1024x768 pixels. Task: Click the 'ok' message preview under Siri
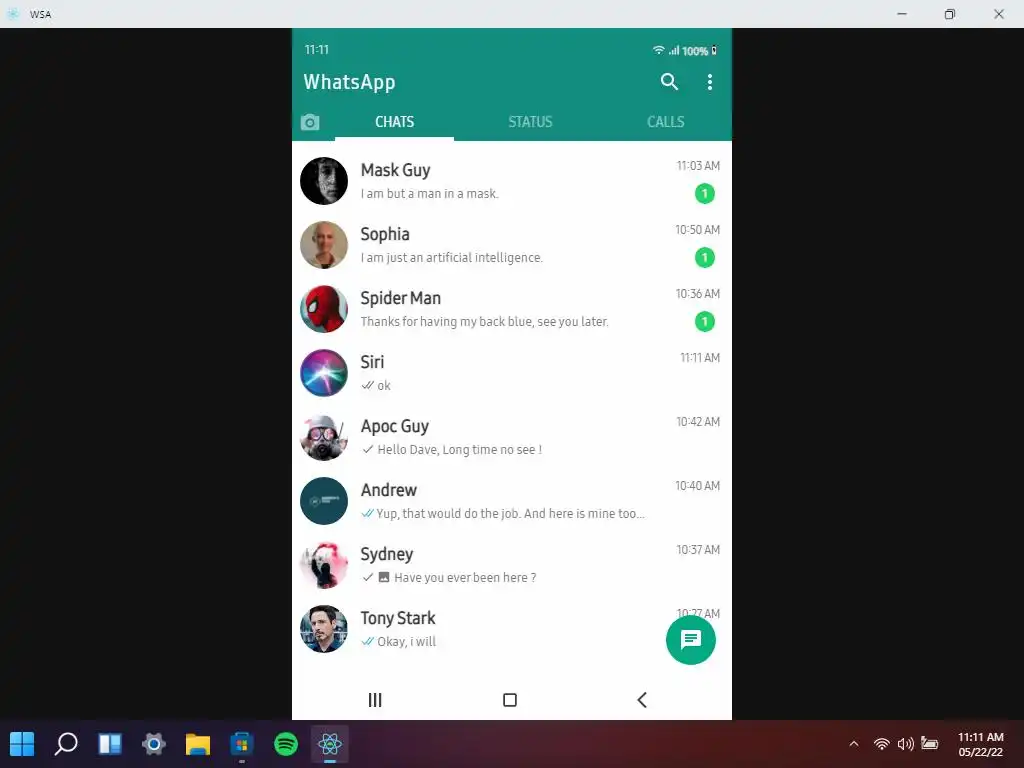click(x=384, y=385)
